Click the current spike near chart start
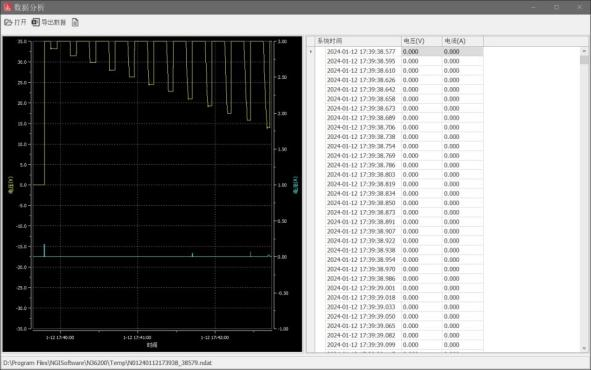The height and width of the screenshot is (370, 591). (44, 250)
